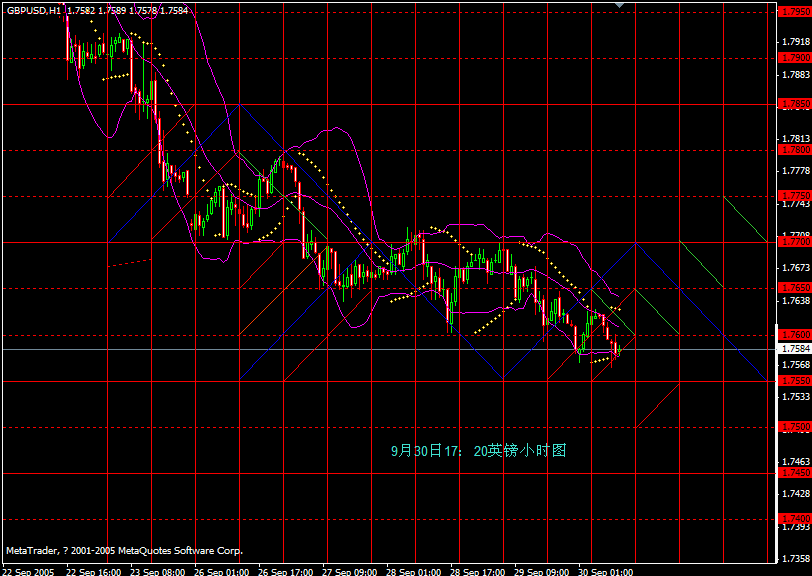Click the 1.7650 price level label
Viewport: 812px width, 576px height.
click(x=795, y=288)
